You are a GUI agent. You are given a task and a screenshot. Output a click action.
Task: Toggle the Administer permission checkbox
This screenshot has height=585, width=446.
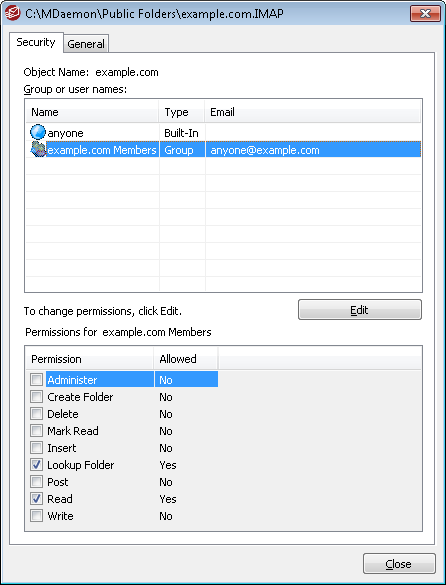[37, 380]
